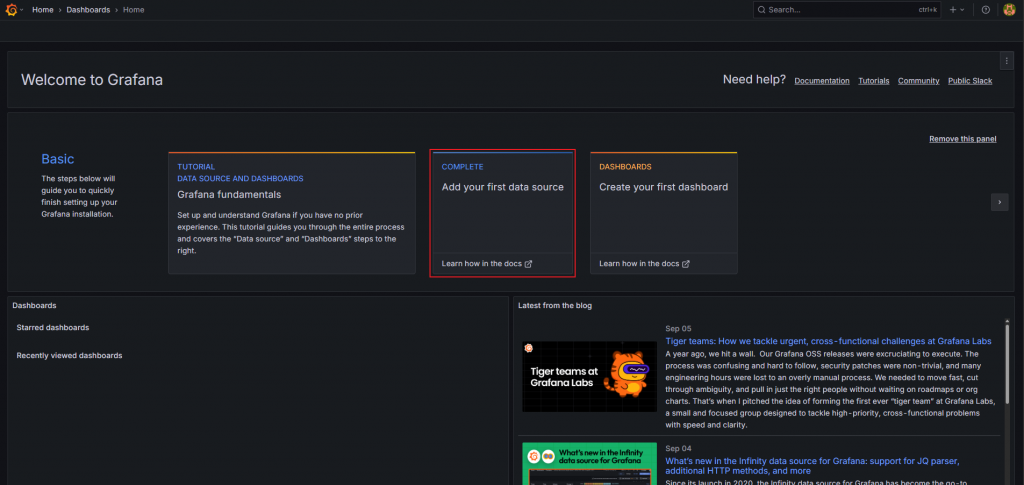The width and height of the screenshot is (1024, 485).
Task: Click the Starred dashboards heading
Action: pyautogui.click(x=53, y=328)
